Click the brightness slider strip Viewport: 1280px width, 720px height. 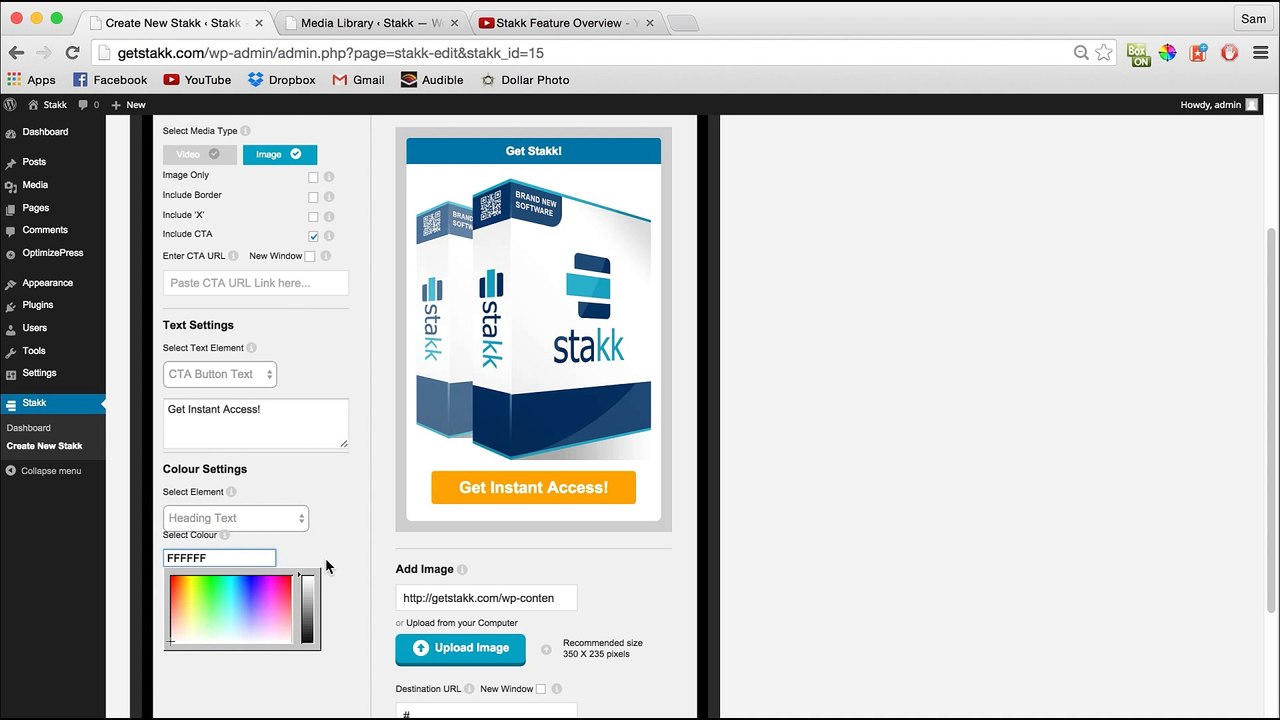point(308,609)
